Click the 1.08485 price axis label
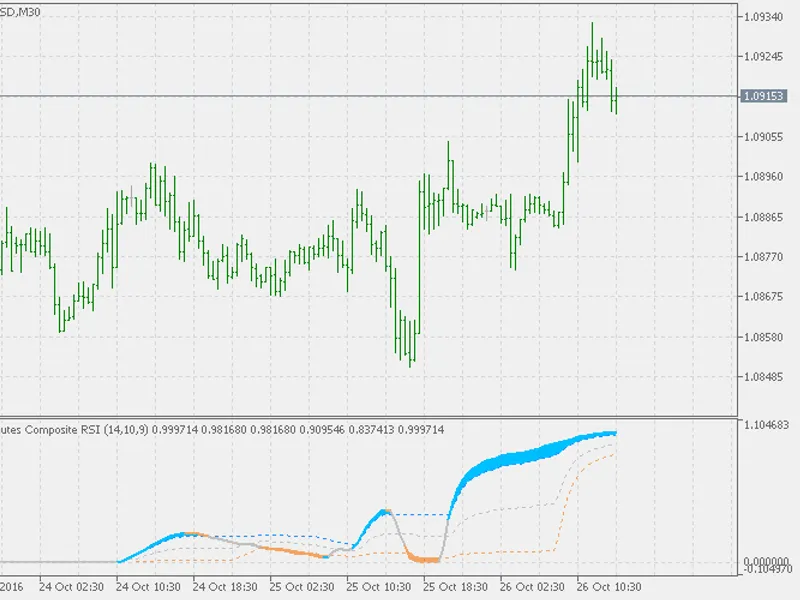 tap(763, 377)
